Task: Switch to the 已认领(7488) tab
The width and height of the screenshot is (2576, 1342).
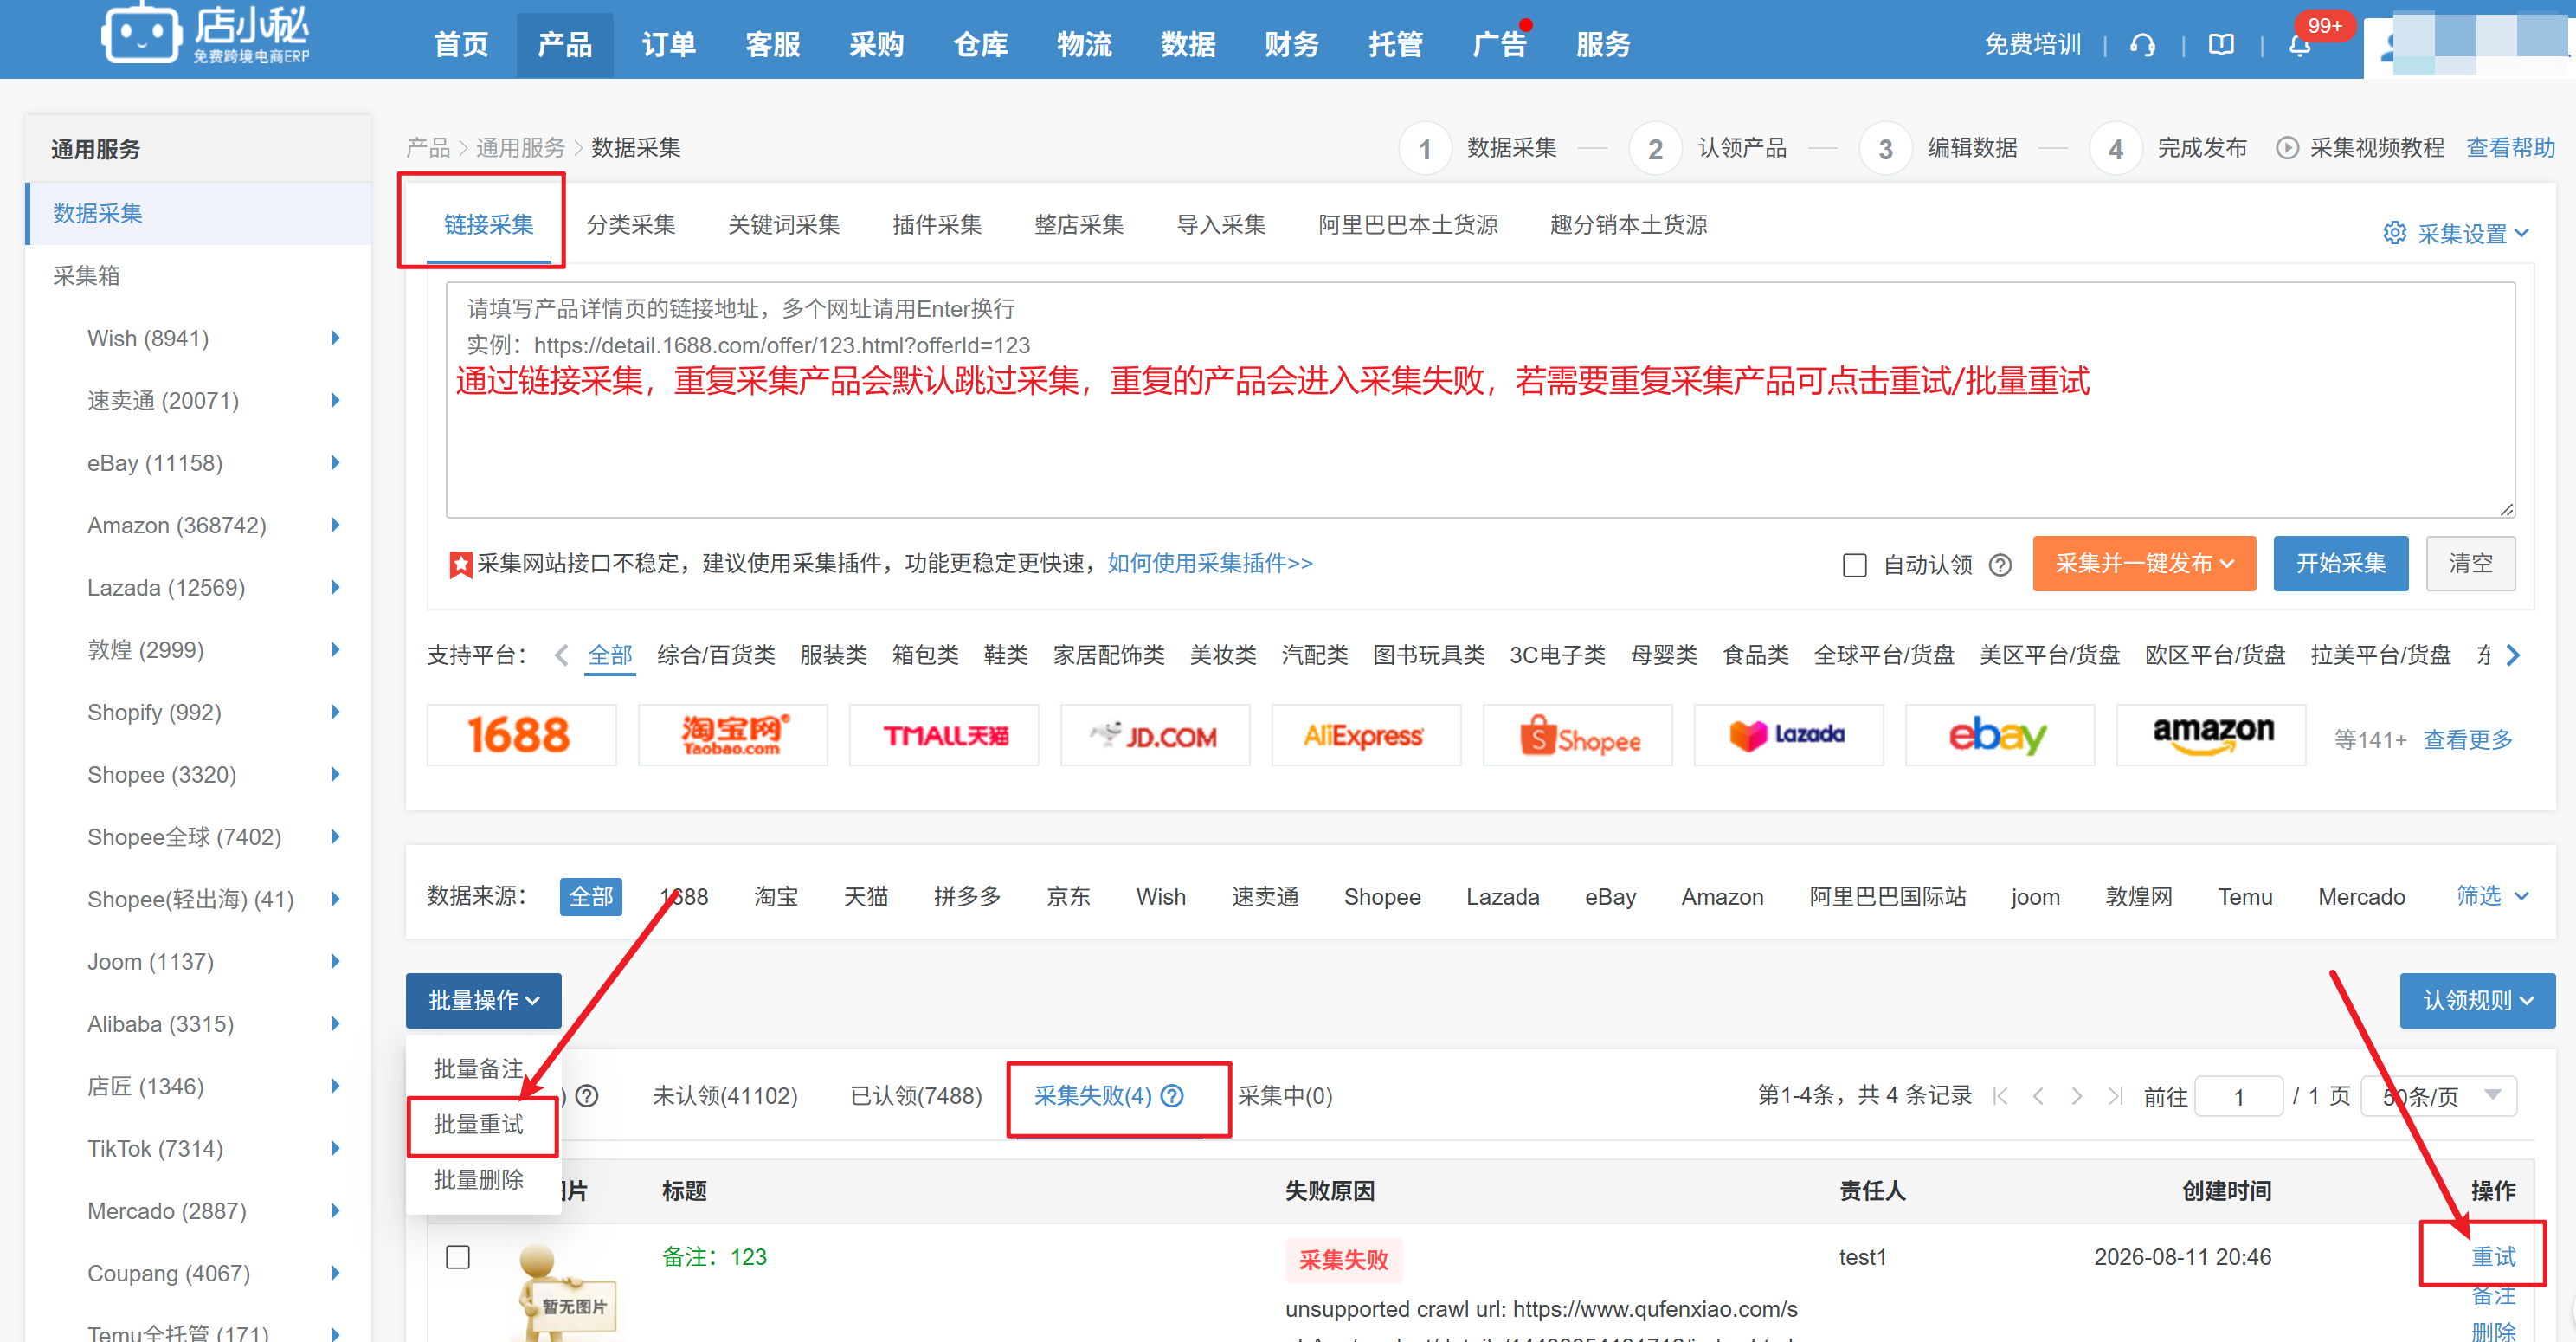Action: 916,1096
